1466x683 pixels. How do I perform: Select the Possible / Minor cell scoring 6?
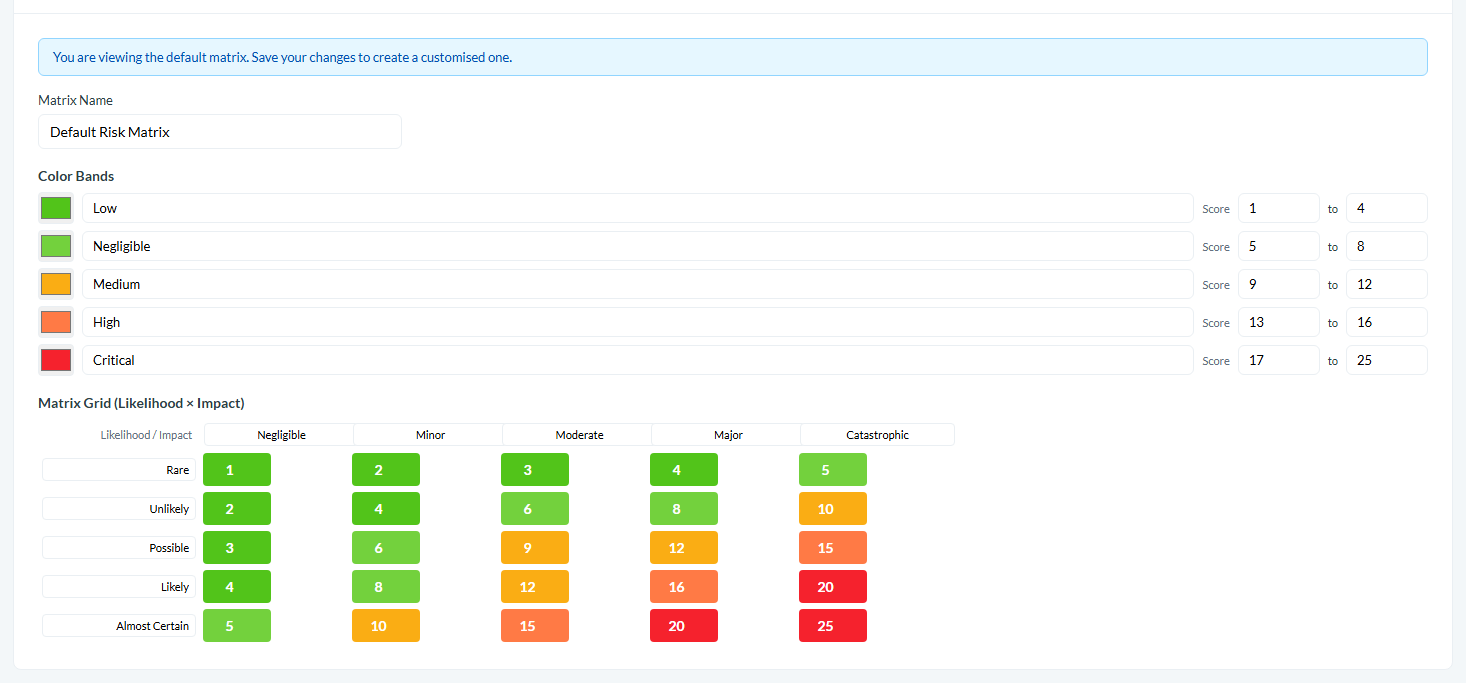(386, 548)
